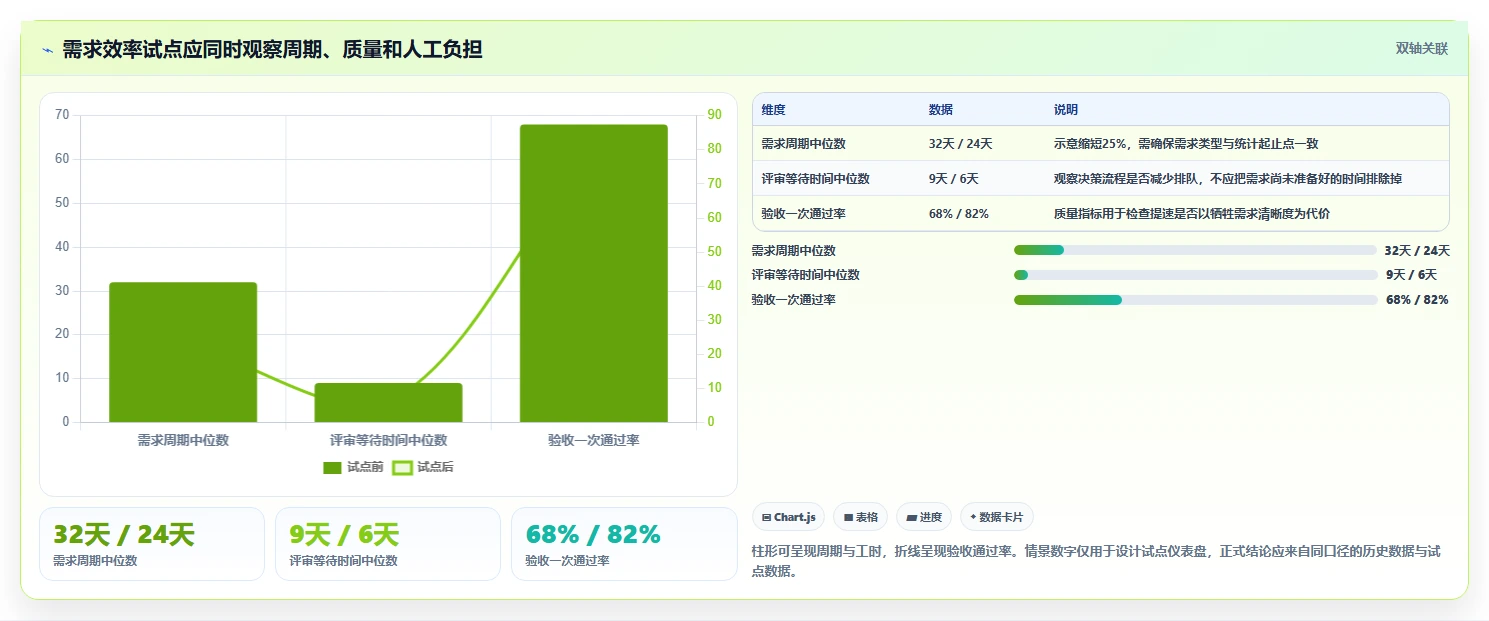Viewport: 1489px width, 621px height.
Task: Click the 评审等待时间中位数 progress bar
Action: click(x=1195, y=275)
